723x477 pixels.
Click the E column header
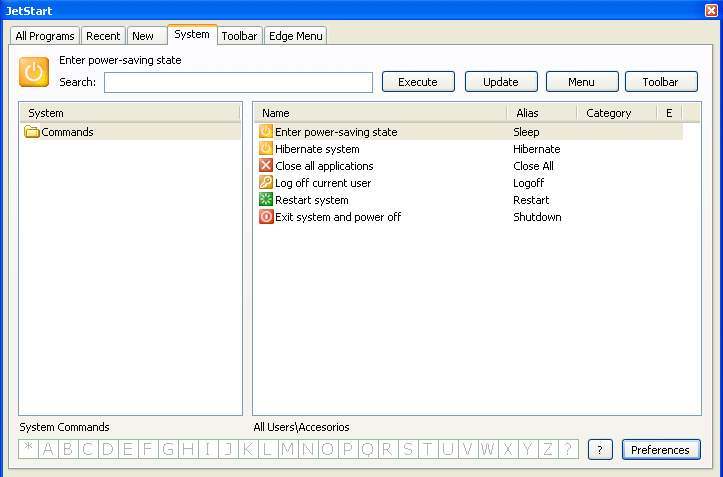669,113
